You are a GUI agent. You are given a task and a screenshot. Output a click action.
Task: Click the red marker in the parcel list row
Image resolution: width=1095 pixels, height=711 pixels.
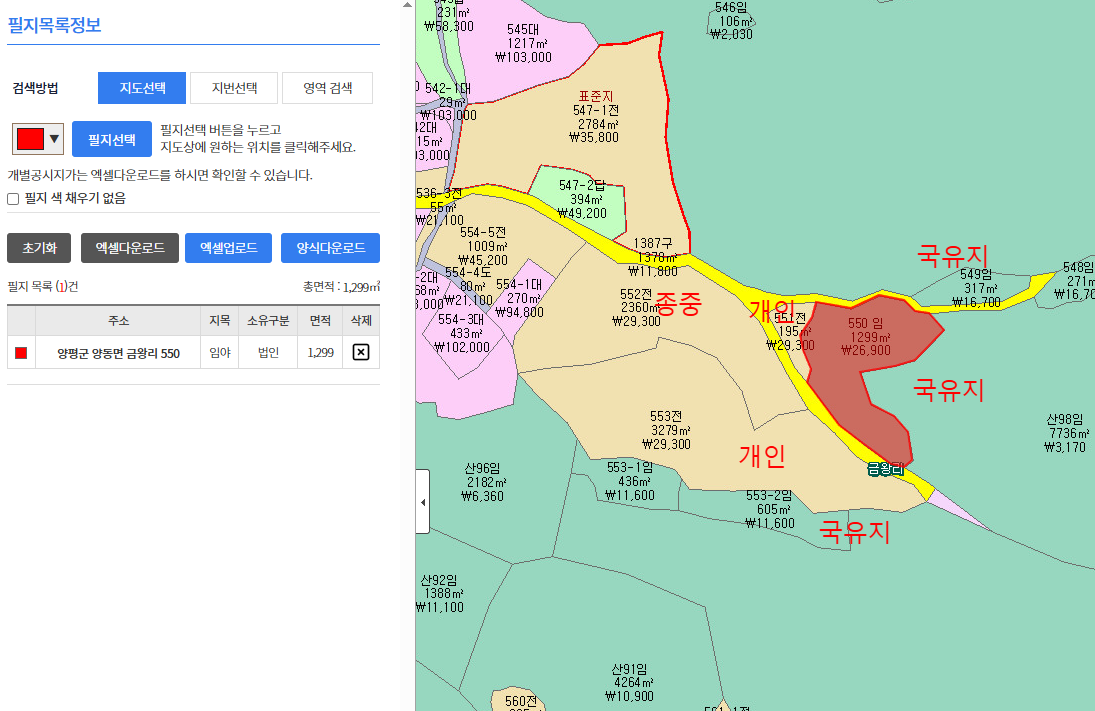click(x=21, y=352)
